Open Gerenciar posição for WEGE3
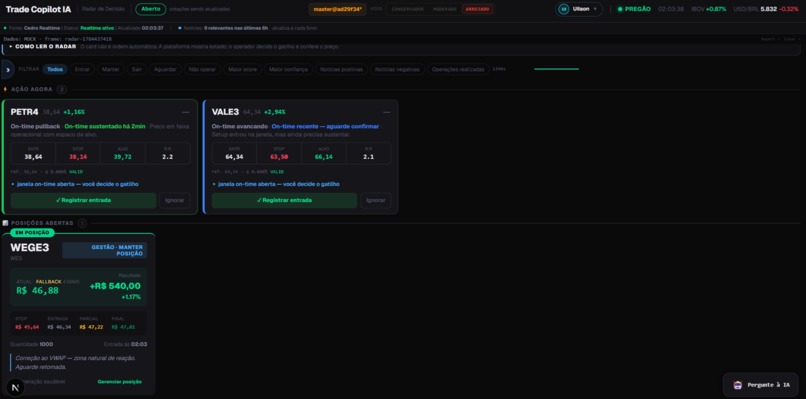 pyautogui.click(x=120, y=382)
